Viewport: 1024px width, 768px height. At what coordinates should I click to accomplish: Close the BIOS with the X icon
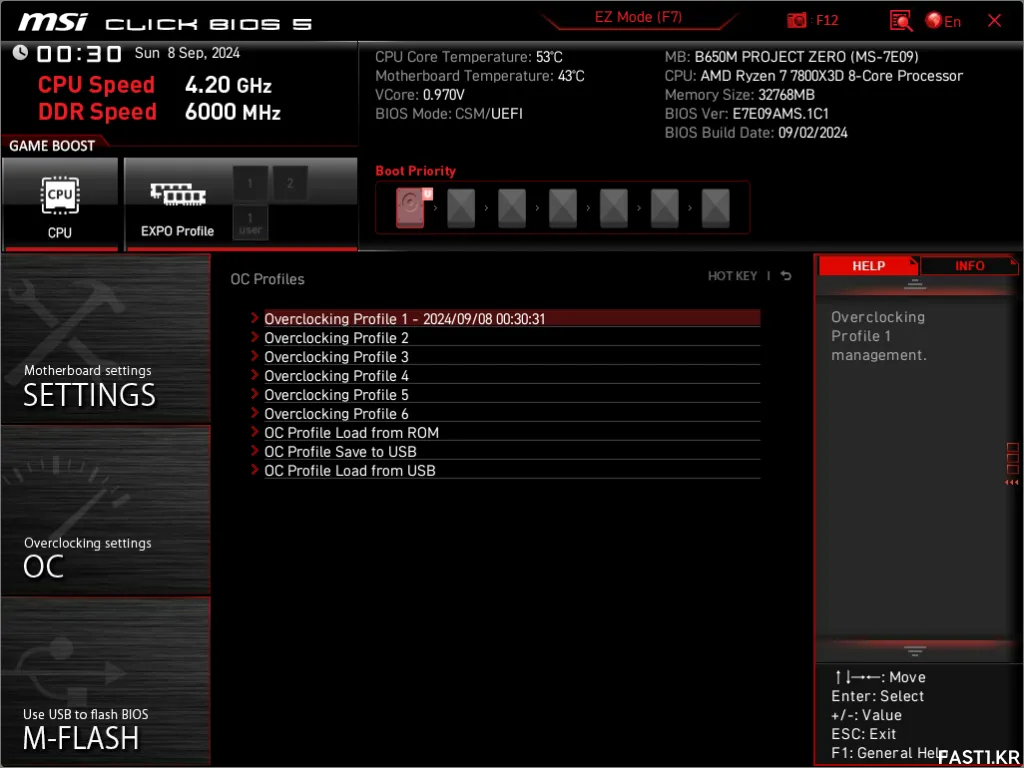pyautogui.click(x=995, y=21)
